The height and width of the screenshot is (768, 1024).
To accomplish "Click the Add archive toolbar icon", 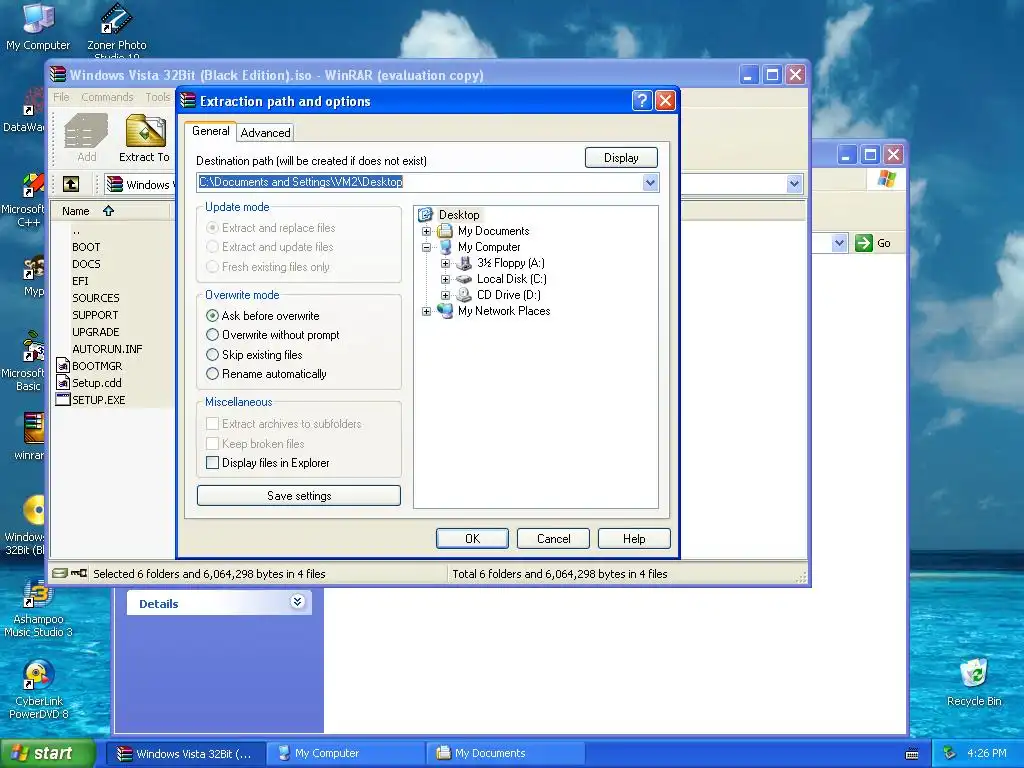I will click(x=86, y=131).
